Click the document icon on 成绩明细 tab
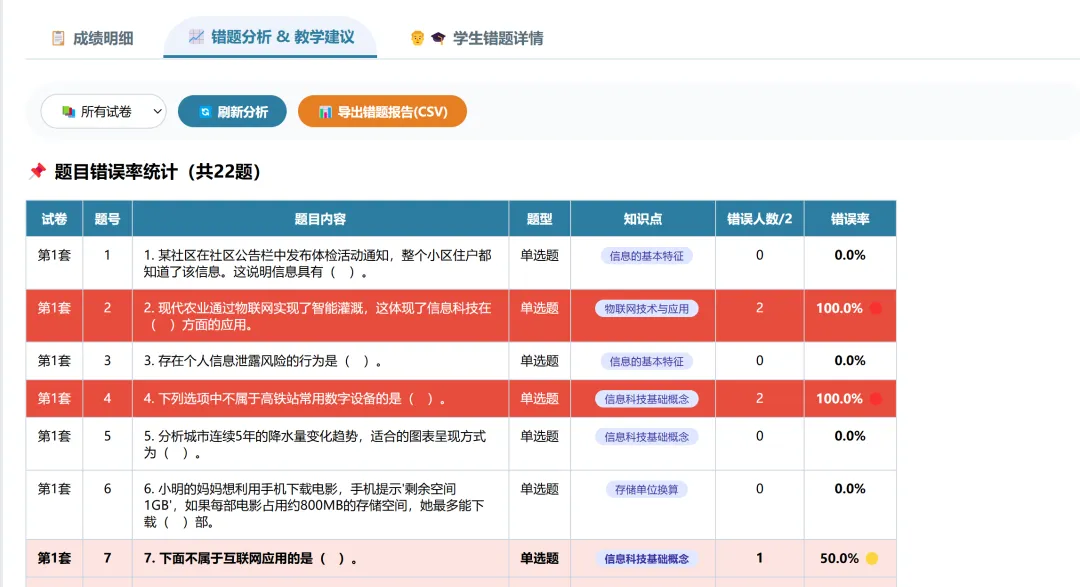This screenshot has width=1080, height=587. click(59, 37)
